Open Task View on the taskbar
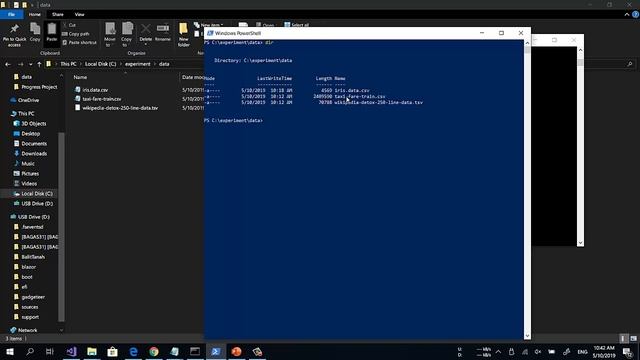The height and width of the screenshot is (360, 640). point(50,351)
